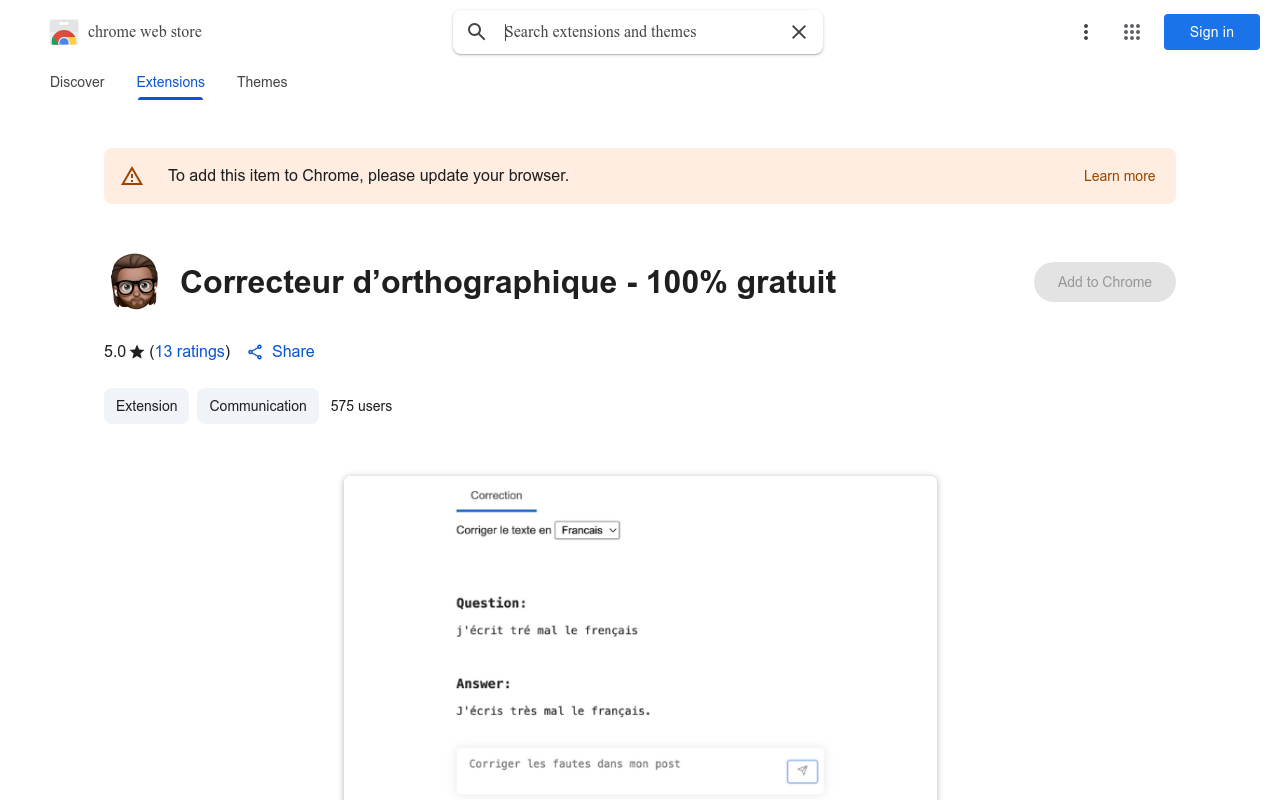Click the warning triangle icon in the banner
Viewport: 1280px width, 800px height.
pyautogui.click(x=132, y=175)
